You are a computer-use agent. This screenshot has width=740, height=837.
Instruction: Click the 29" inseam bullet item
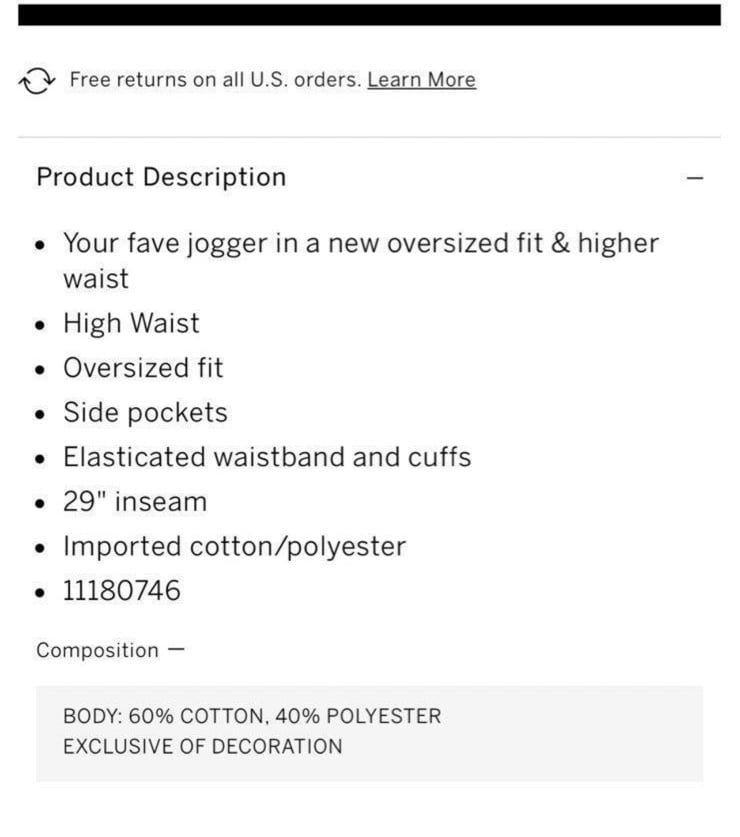[x=135, y=502]
